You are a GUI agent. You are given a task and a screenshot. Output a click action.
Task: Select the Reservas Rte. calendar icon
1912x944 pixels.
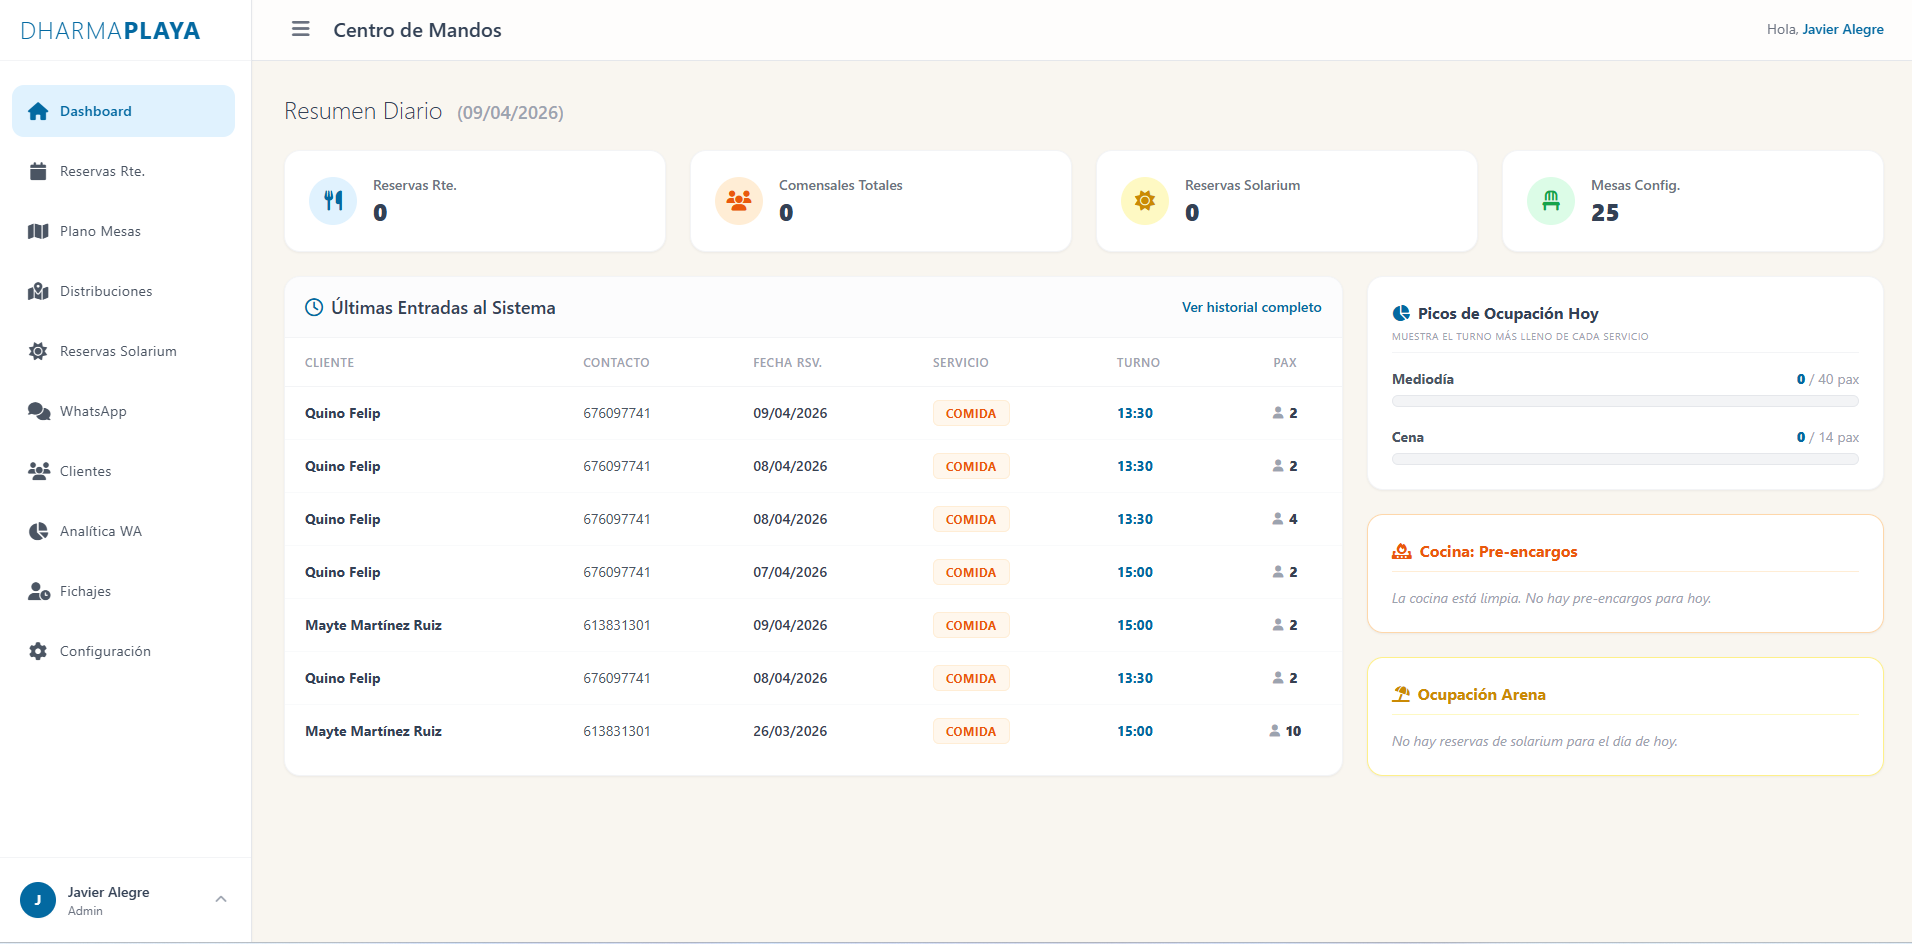pyautogui.click(x=38, y=171)
